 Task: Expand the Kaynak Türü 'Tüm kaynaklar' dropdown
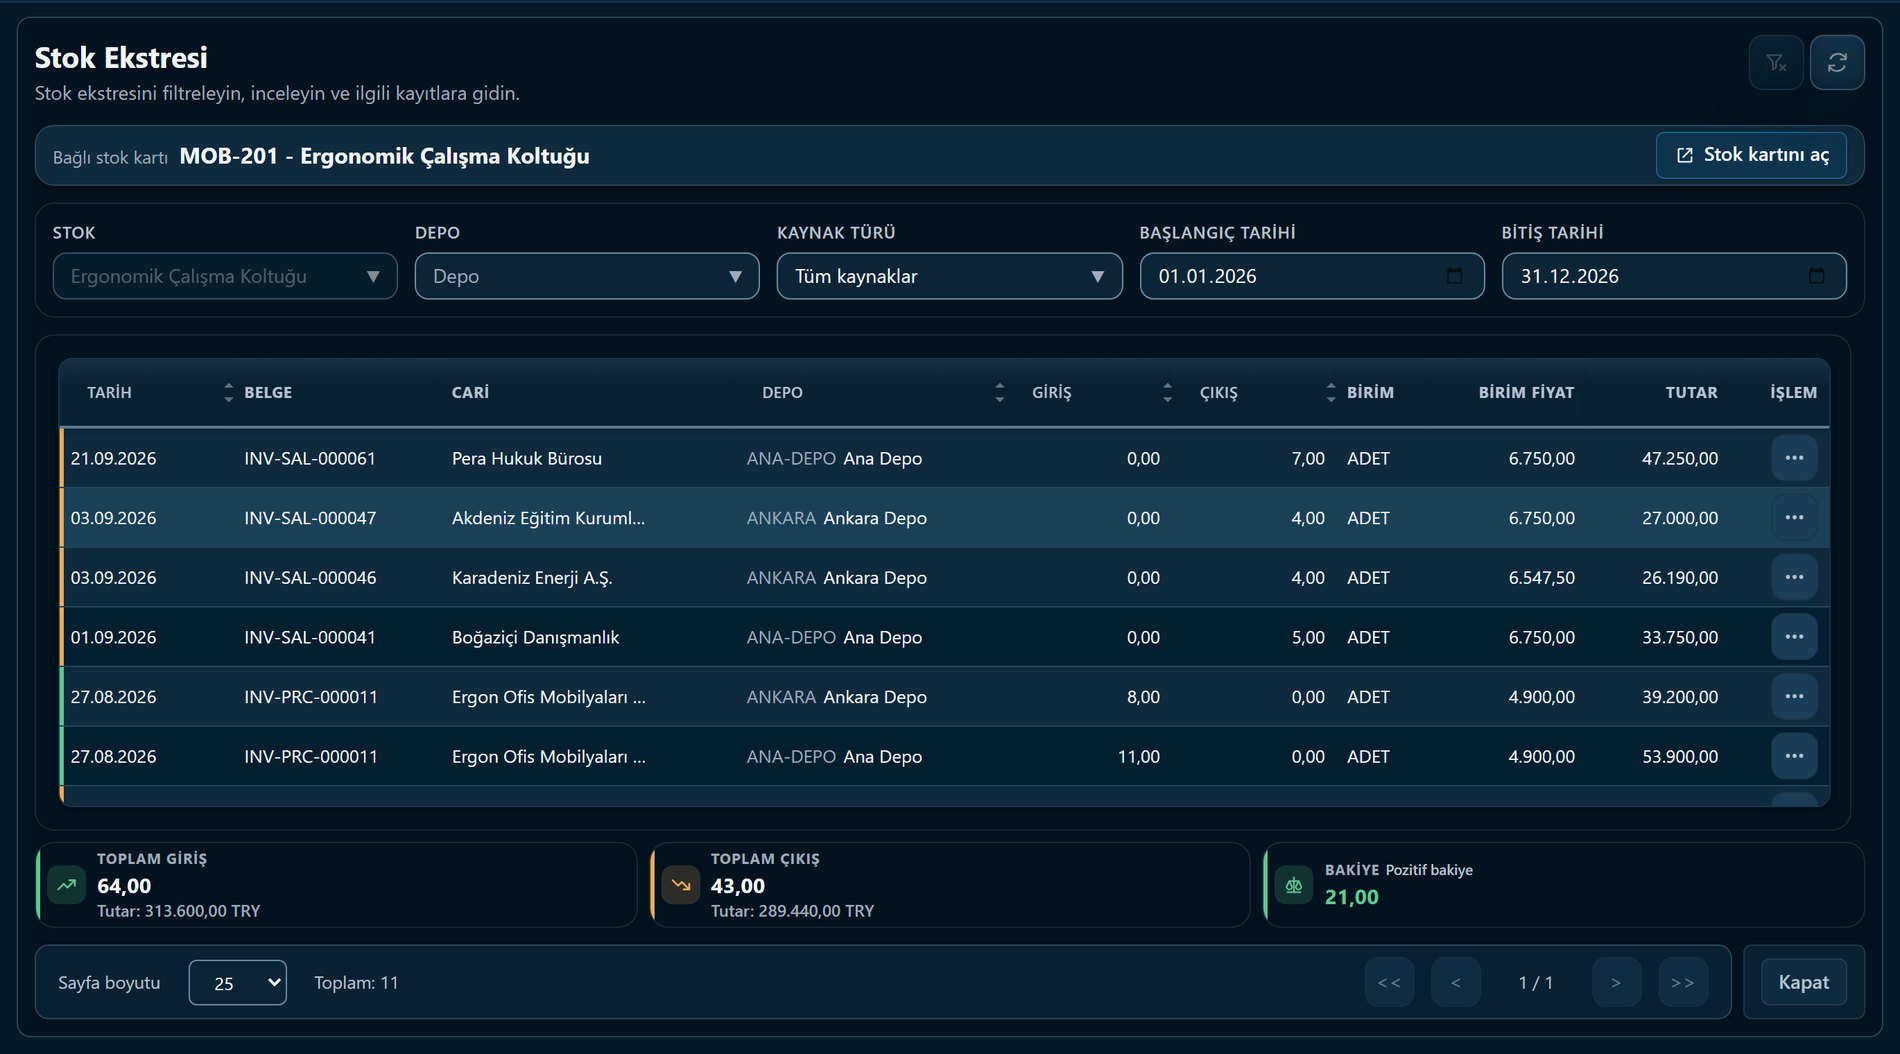pos(949,276)
